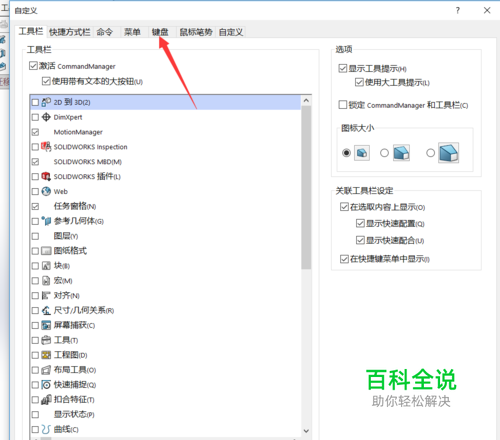Enable the 2D 到 3D toolbar checkbox
The height and width of the screenshot is (440, 500).
[35, 102]
